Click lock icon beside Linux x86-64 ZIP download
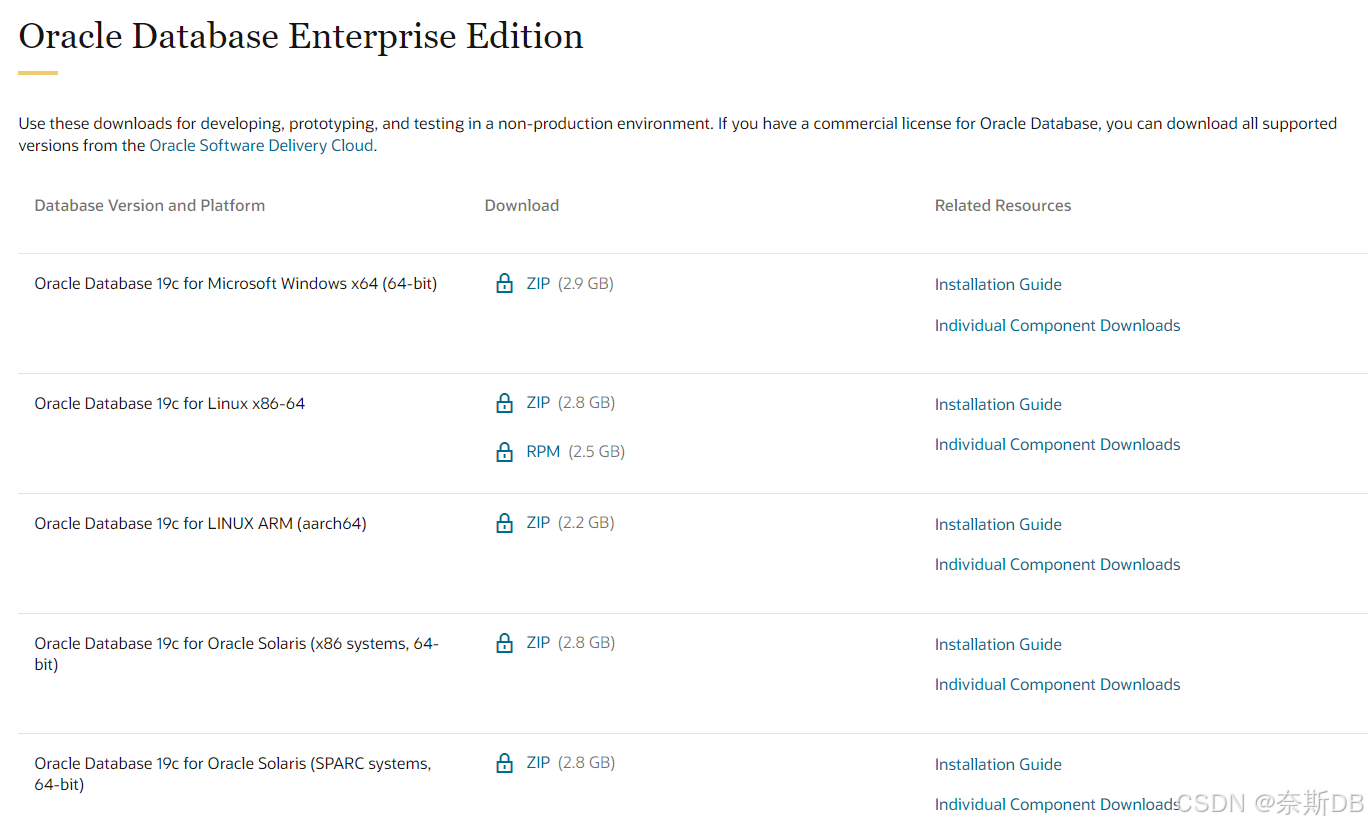This screenshot has height=826, width=1368. (505, 403)
